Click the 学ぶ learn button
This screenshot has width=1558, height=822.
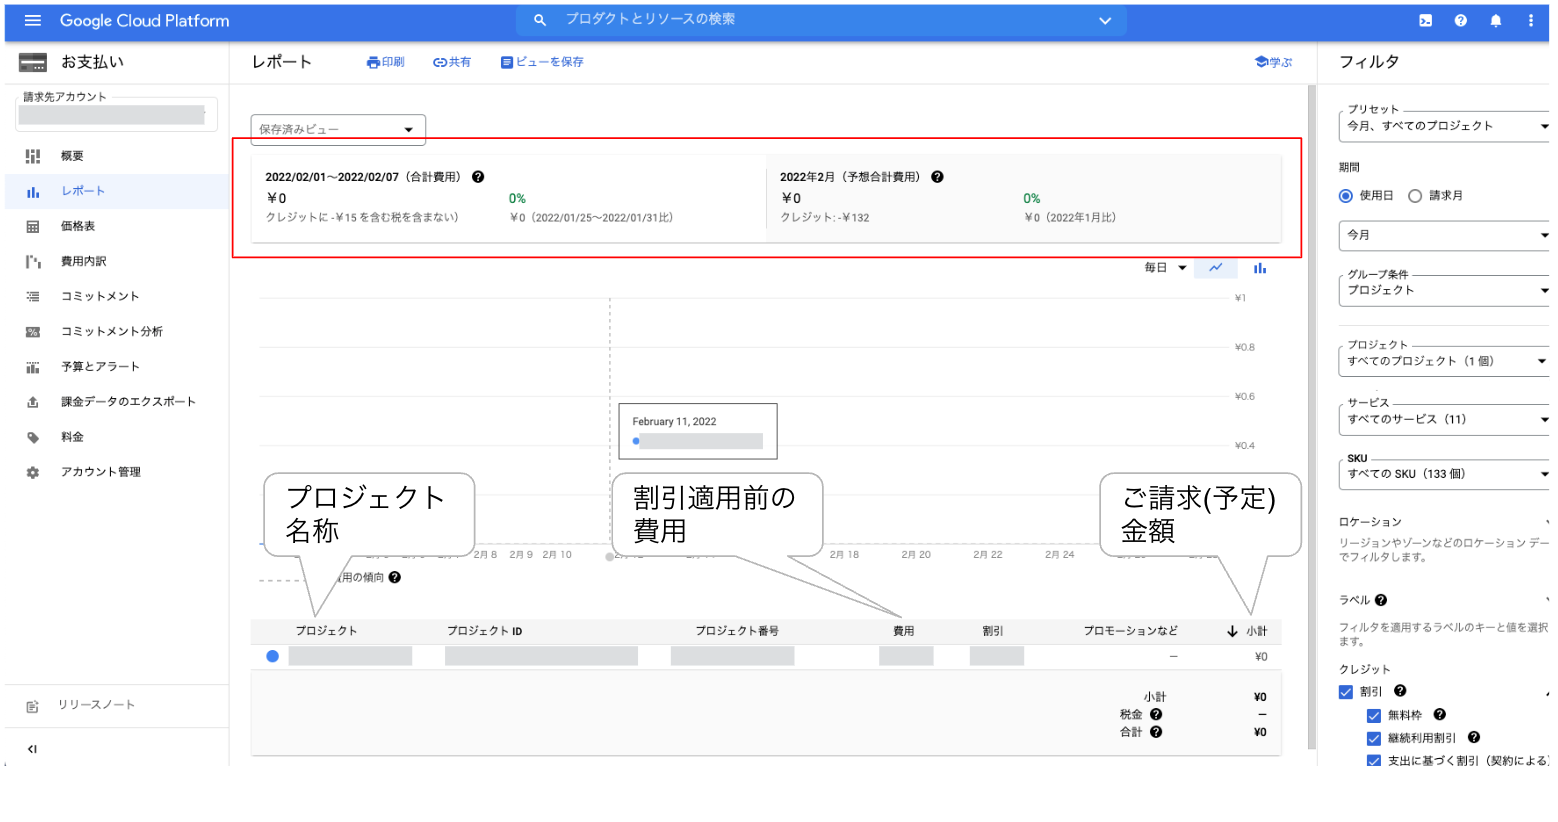(1273, 62)
